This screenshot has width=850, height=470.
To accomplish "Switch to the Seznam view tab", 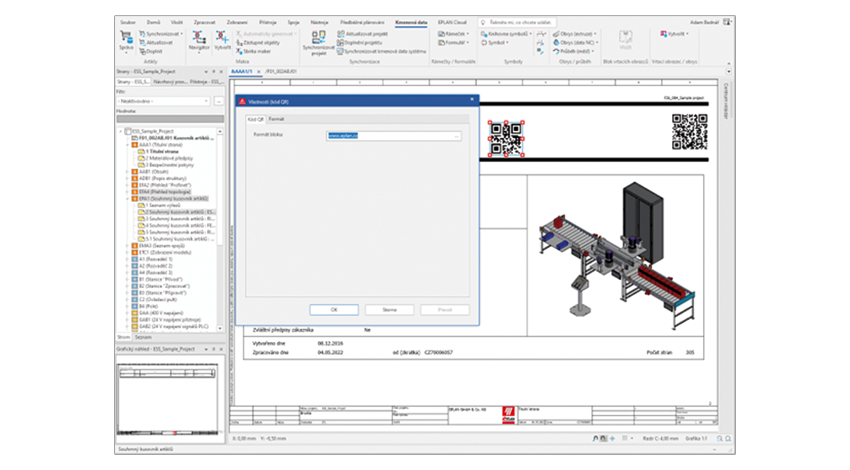I will click(143, 337).
